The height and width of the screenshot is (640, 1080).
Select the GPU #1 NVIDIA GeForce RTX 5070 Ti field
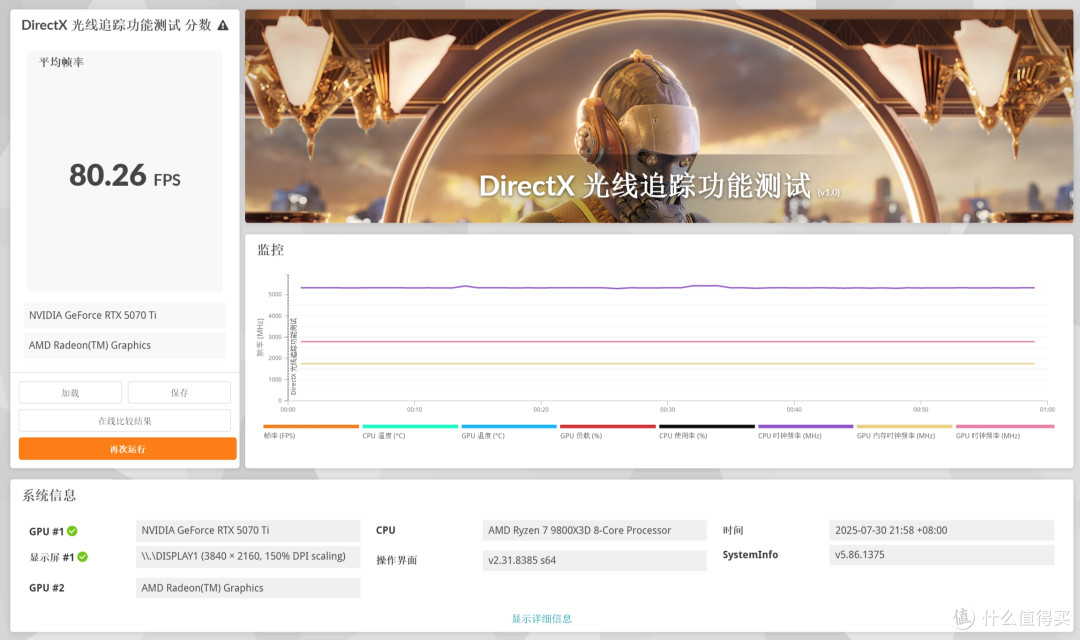click(248, 530)
